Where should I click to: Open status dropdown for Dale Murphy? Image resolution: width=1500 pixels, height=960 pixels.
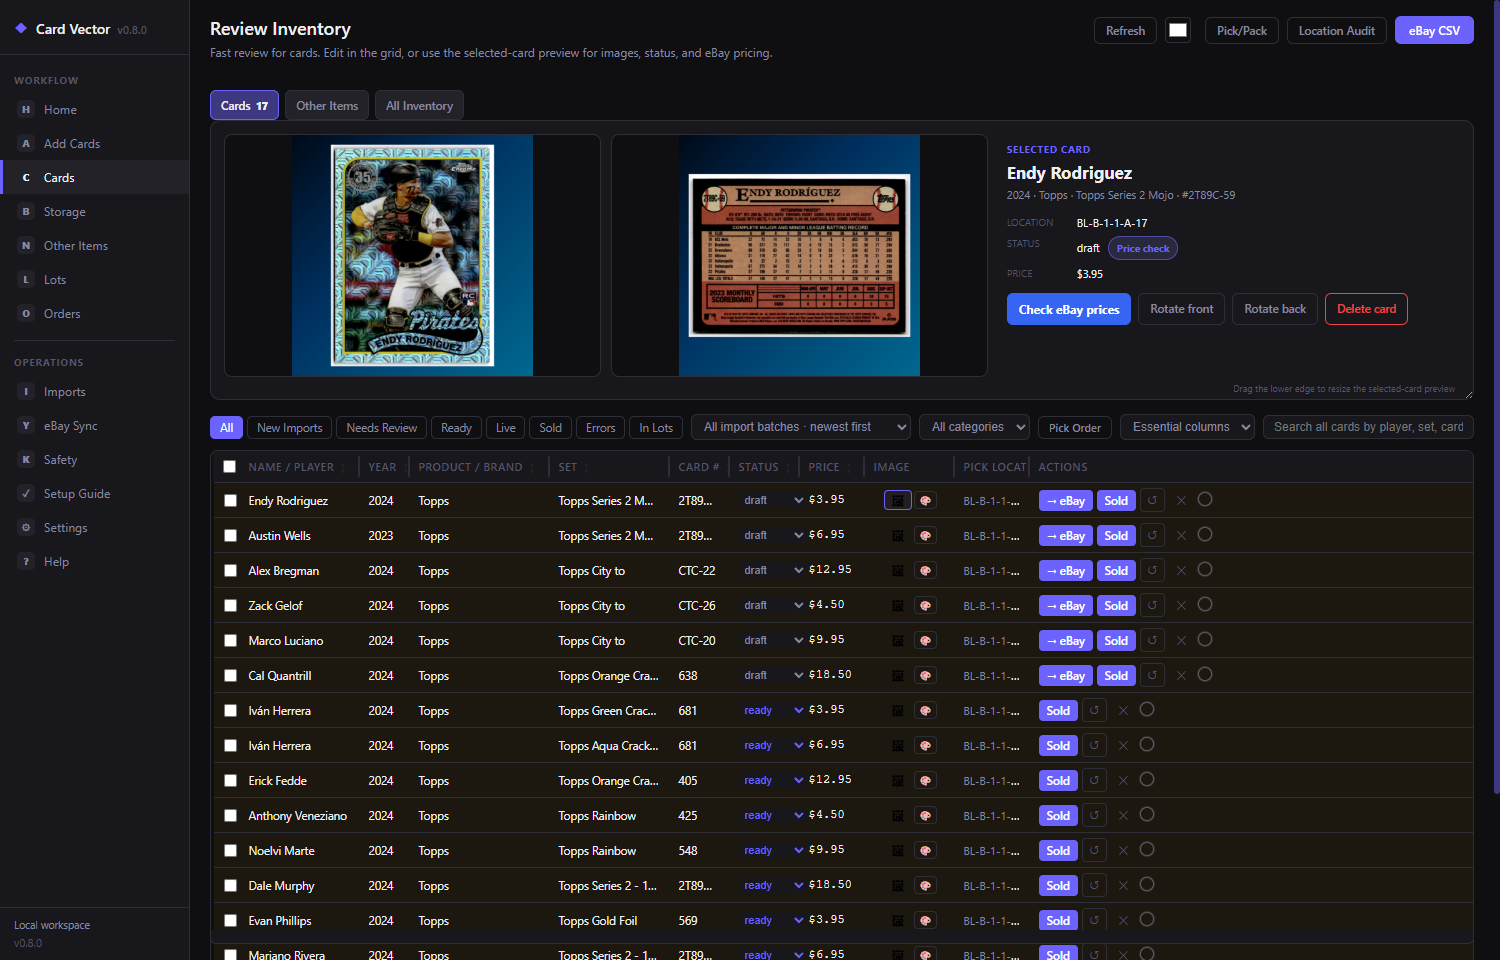click(x=772, y=885)
